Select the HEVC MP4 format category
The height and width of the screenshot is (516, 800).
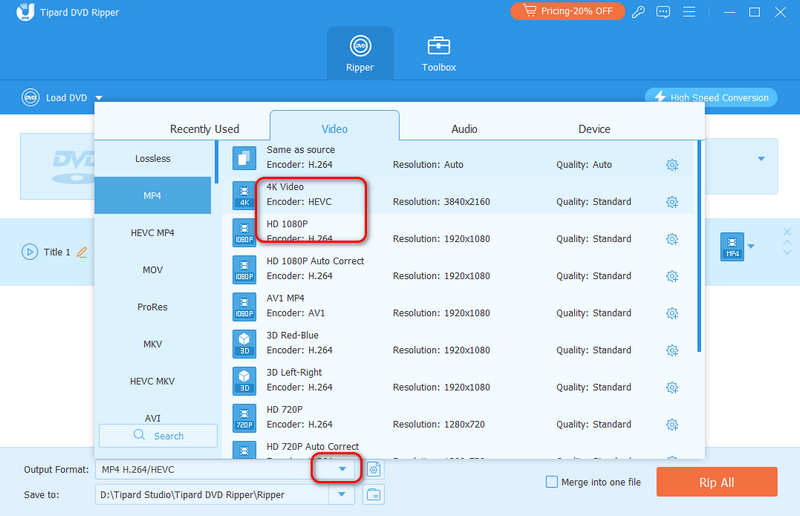(x=153, y=233)
